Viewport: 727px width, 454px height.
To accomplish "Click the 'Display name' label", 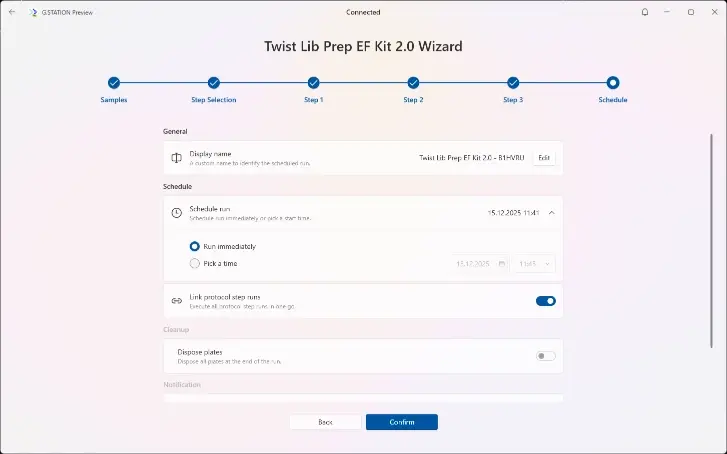I will coord(210,153).
